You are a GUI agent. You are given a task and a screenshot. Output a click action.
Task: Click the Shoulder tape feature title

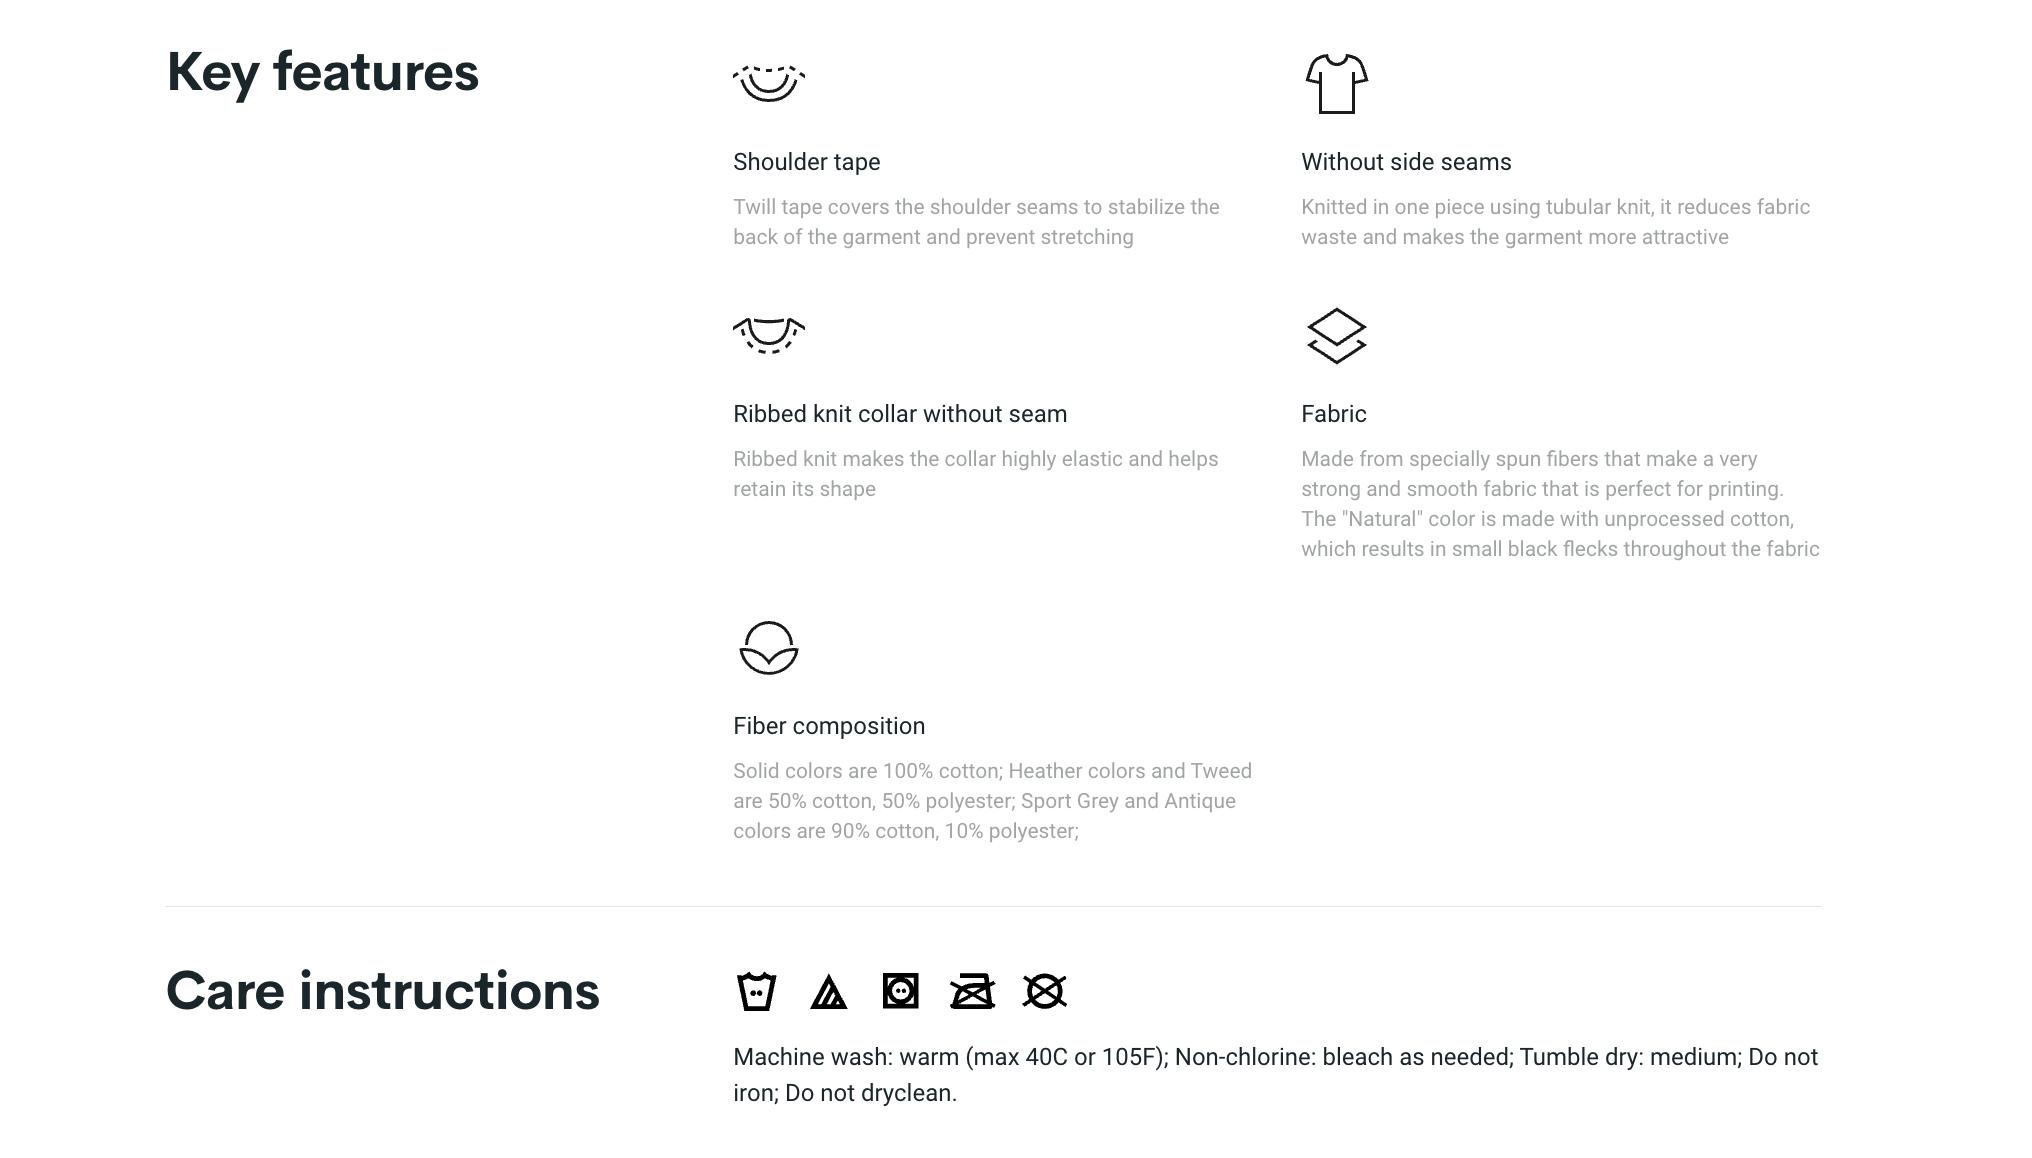tap(806, 162)
